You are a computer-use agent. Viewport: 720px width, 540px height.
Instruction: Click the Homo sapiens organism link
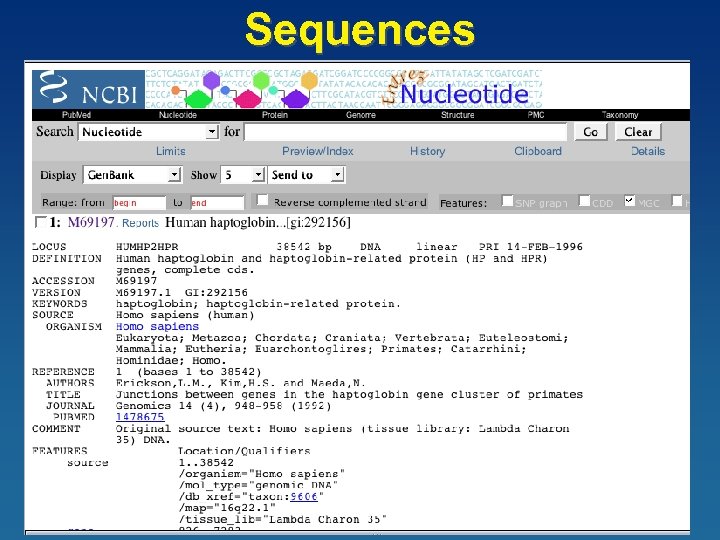pyautogui.click(x=157, y=326)
